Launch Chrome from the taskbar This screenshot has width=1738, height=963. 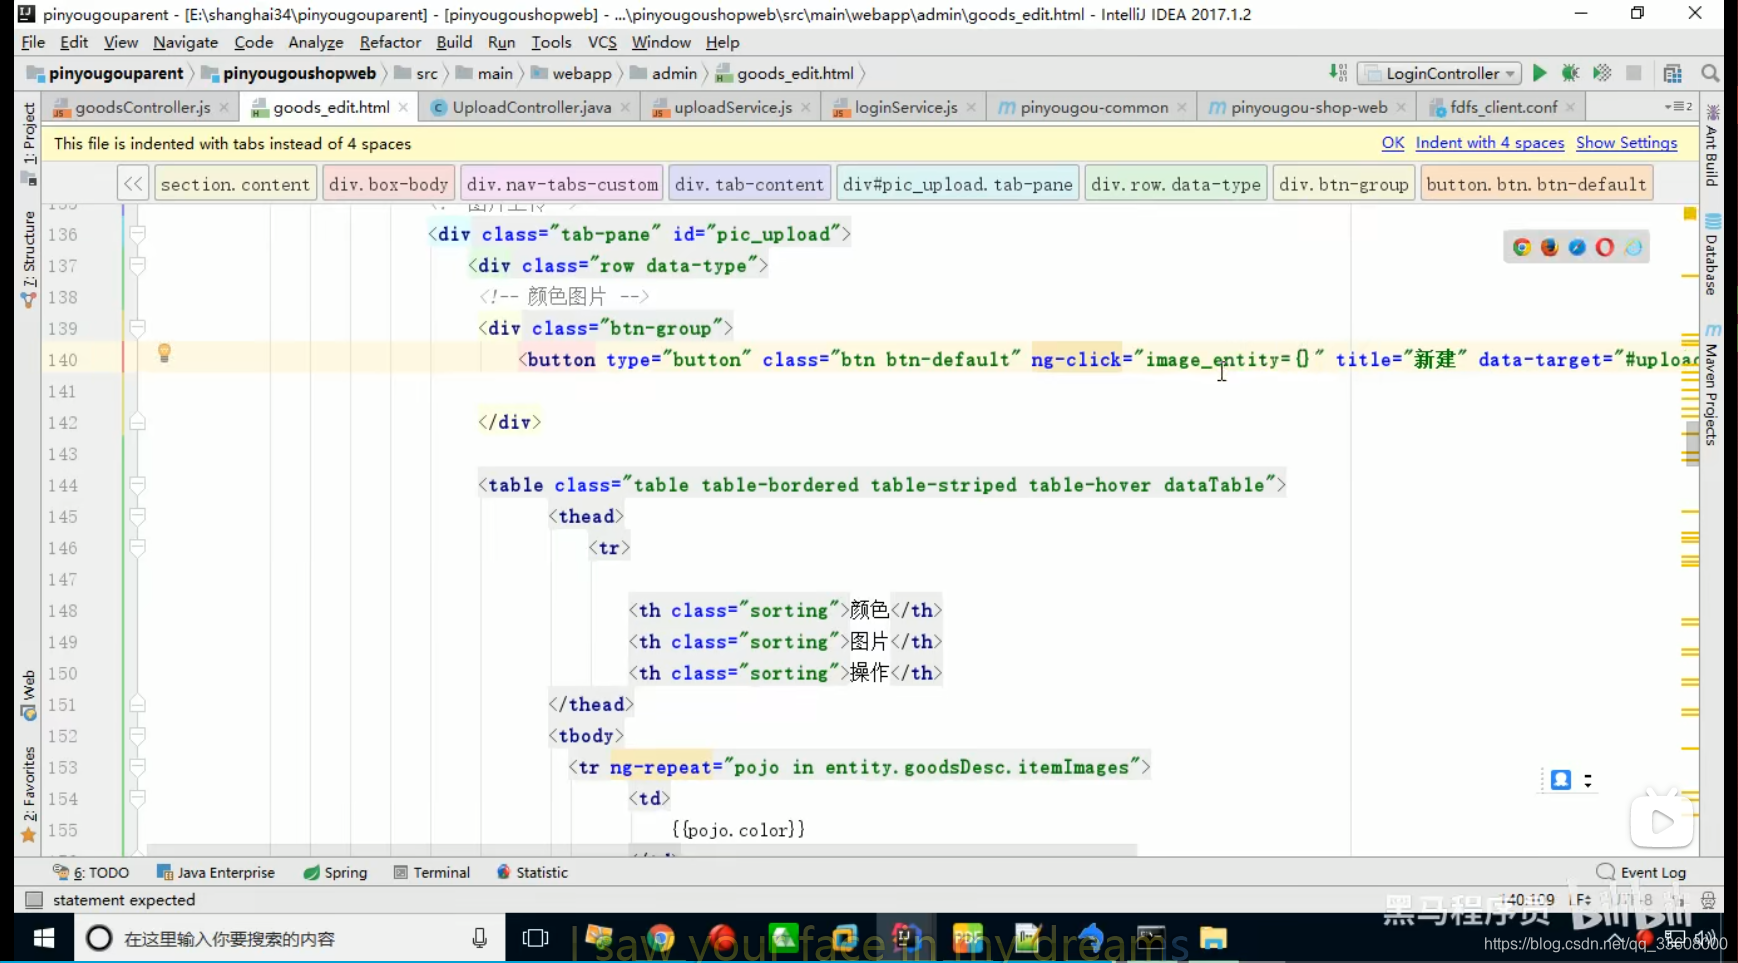661,938
